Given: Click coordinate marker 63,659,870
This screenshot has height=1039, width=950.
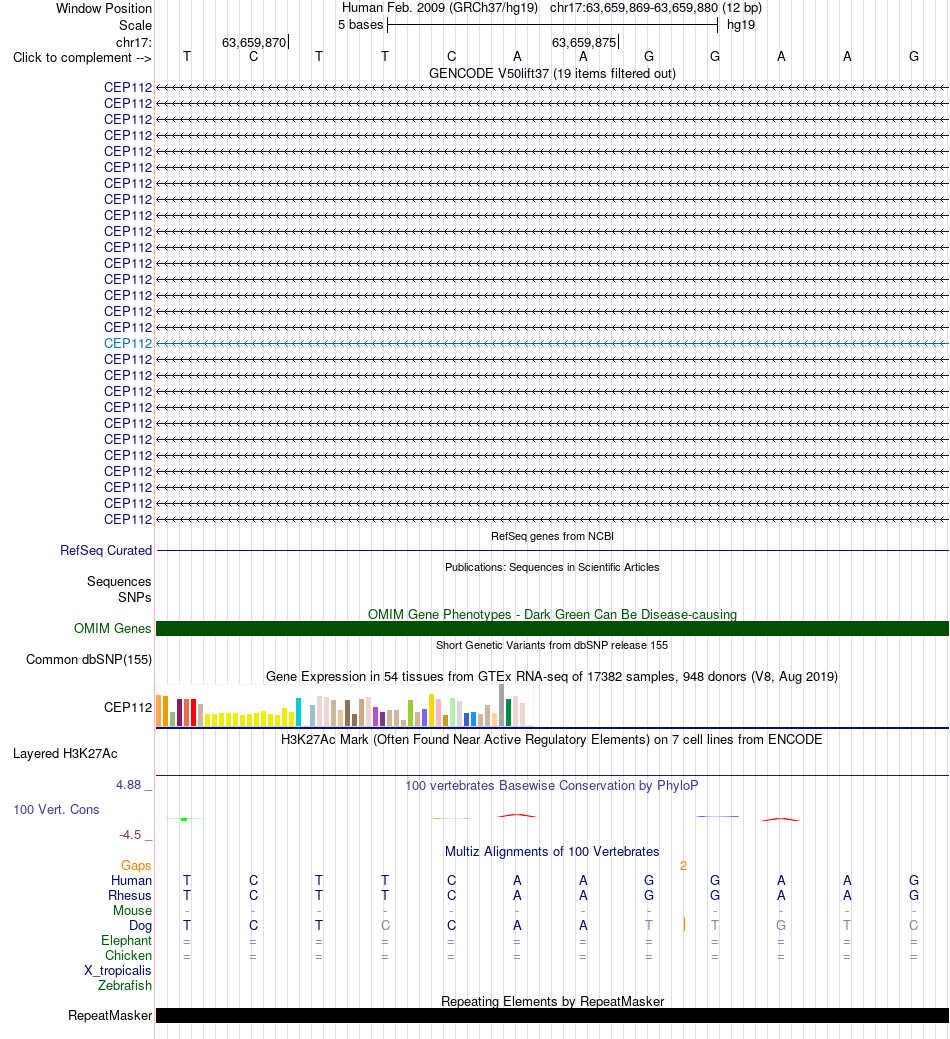Looking at the screenshot, I should click(x=254, y=42).
